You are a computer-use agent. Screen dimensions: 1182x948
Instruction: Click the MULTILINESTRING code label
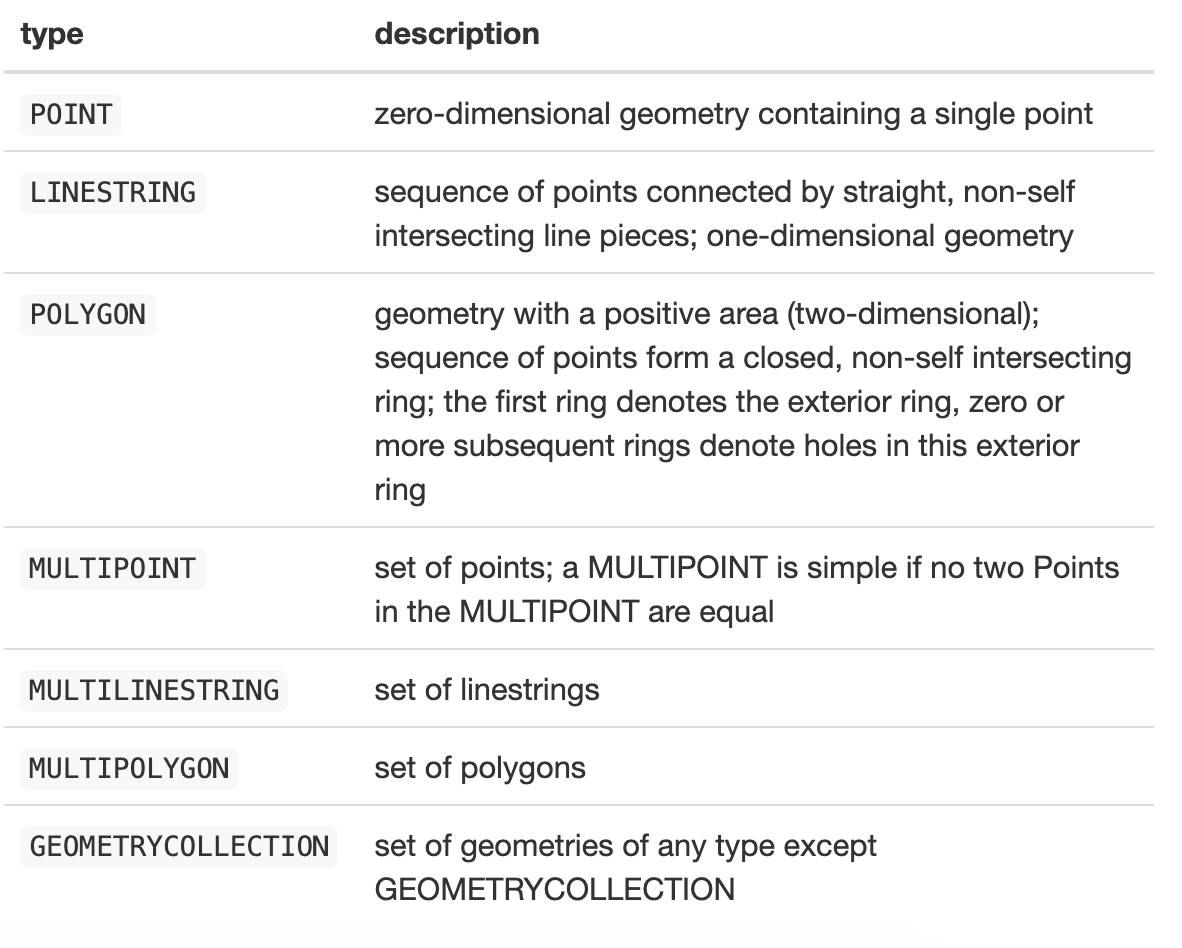click(x=154, y=690)
